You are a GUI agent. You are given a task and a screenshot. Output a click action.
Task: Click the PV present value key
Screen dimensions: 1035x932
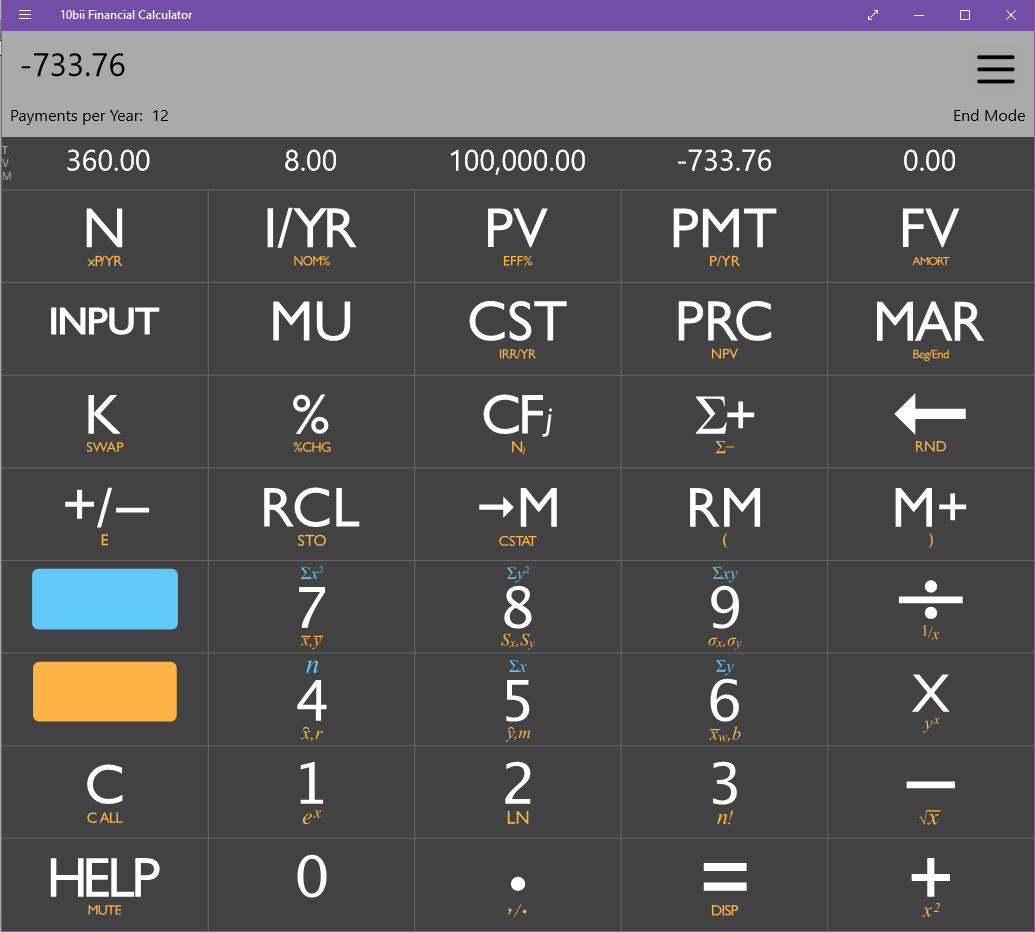tap(518, 236)
